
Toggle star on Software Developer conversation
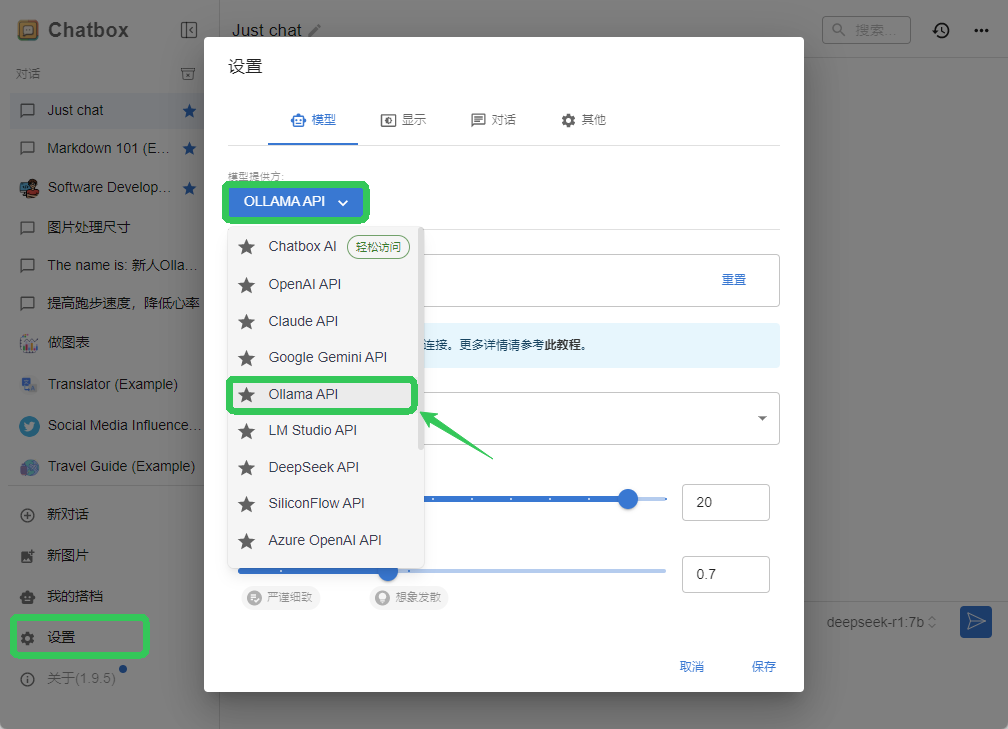click(189, 188)
